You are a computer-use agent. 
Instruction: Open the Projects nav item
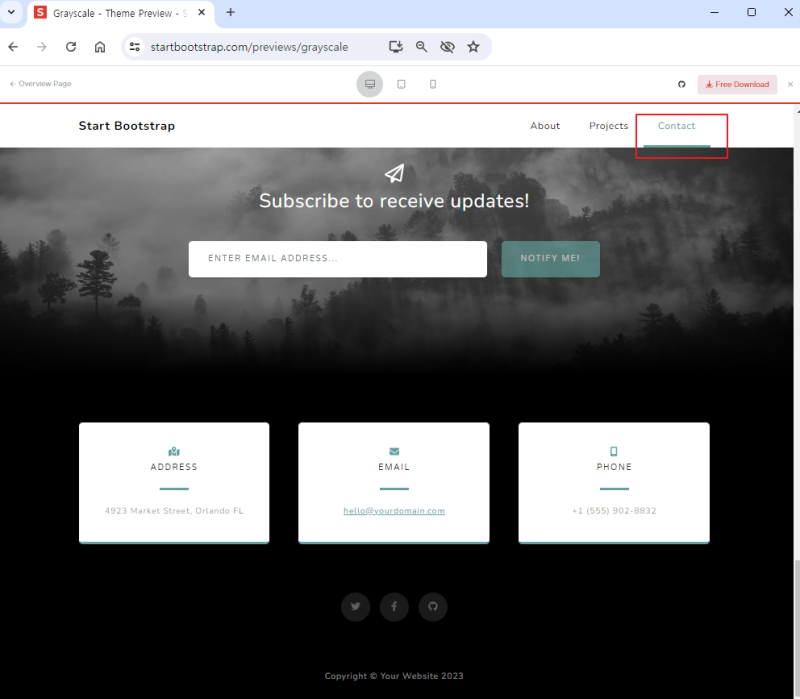click(x=608, y=126)
